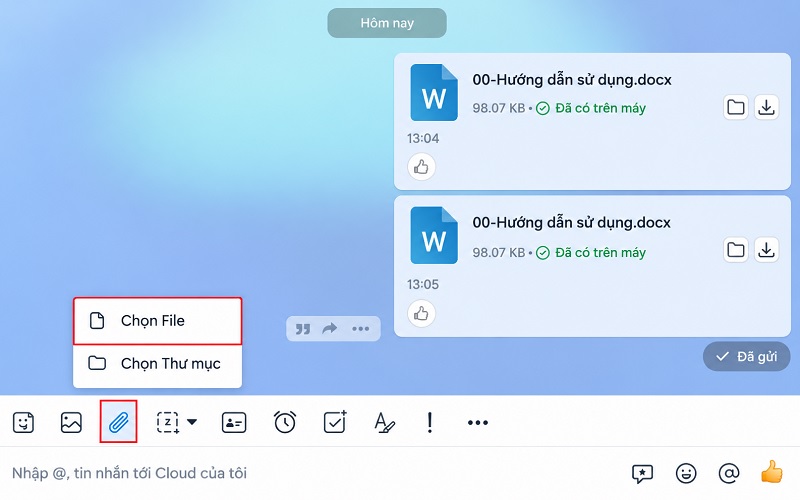Send the orange thumbs-up quick reaction
This screenshot has height=500, width=800.
[771, 472]
